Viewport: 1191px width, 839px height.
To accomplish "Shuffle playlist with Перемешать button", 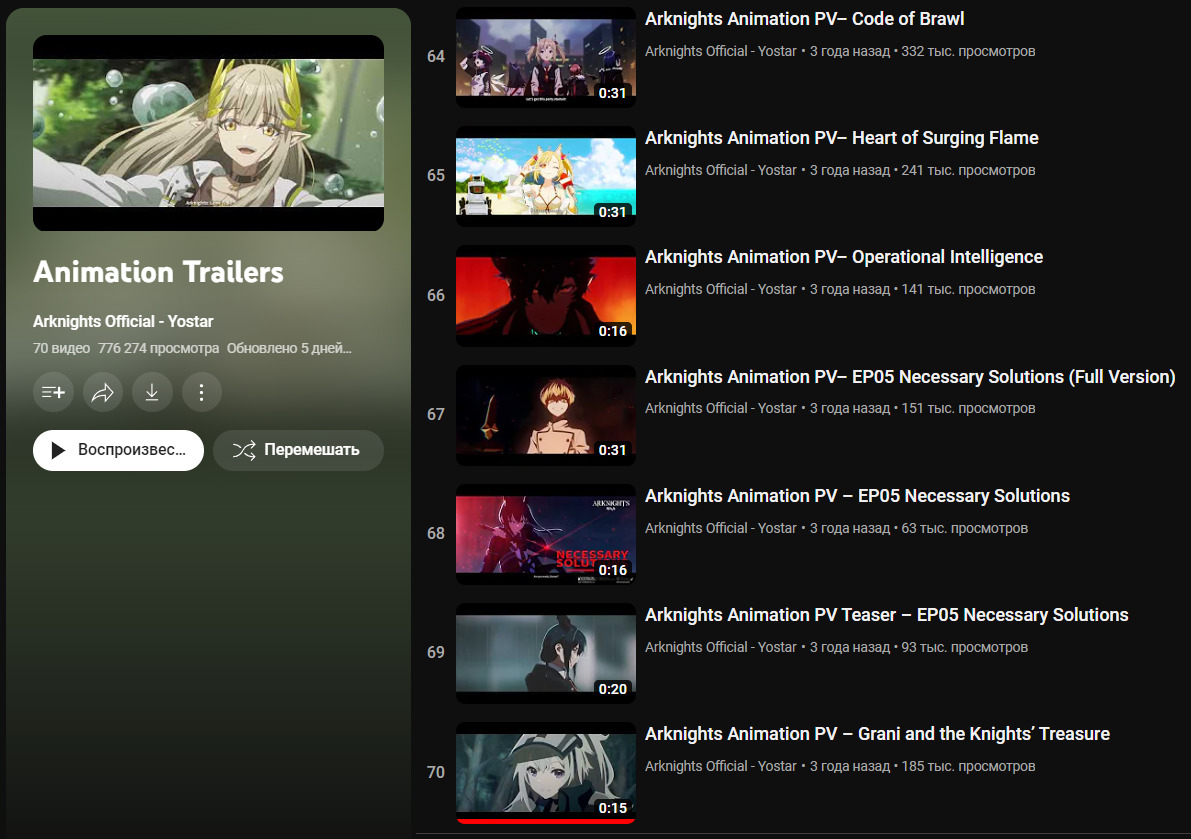I will coord(298,450).
